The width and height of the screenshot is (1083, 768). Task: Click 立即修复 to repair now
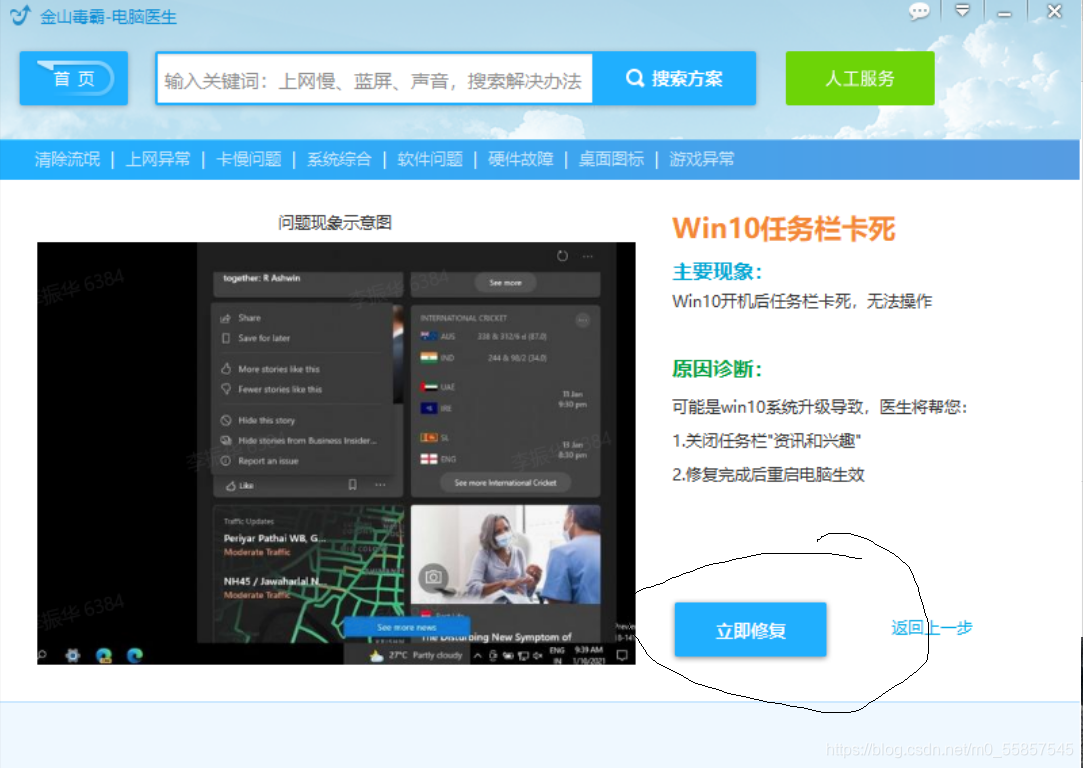[751, 630]
